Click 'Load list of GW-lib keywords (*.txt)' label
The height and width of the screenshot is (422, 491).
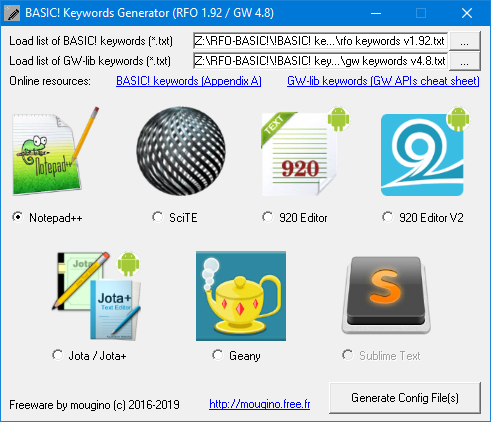[x=90, y=61]
